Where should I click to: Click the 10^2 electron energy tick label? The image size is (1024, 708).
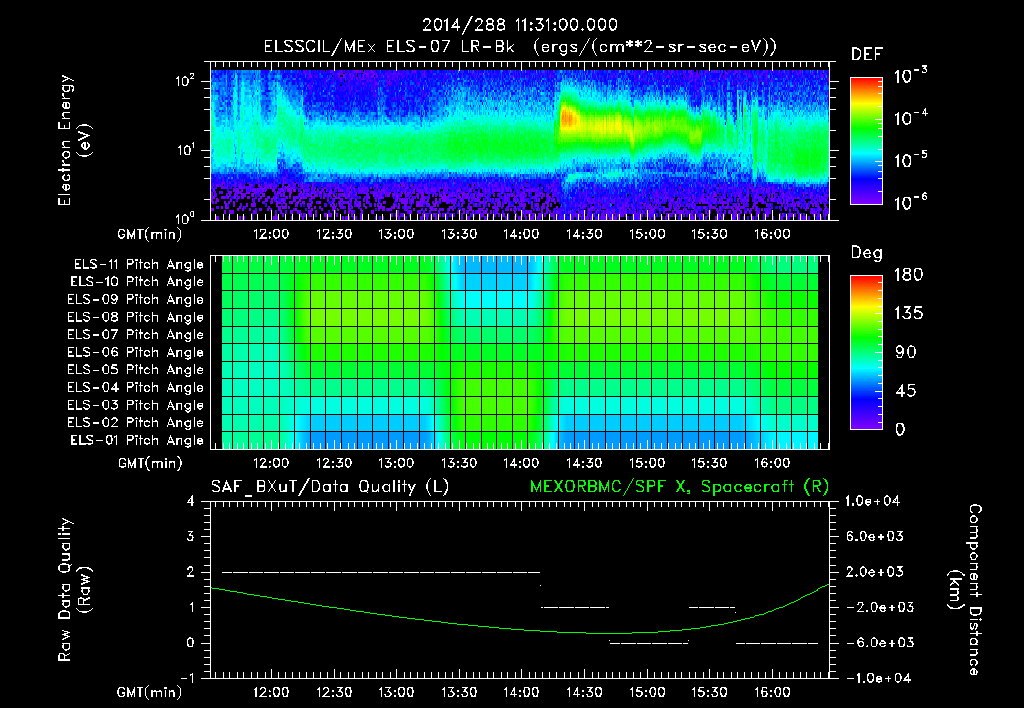[x=185, y=81]
